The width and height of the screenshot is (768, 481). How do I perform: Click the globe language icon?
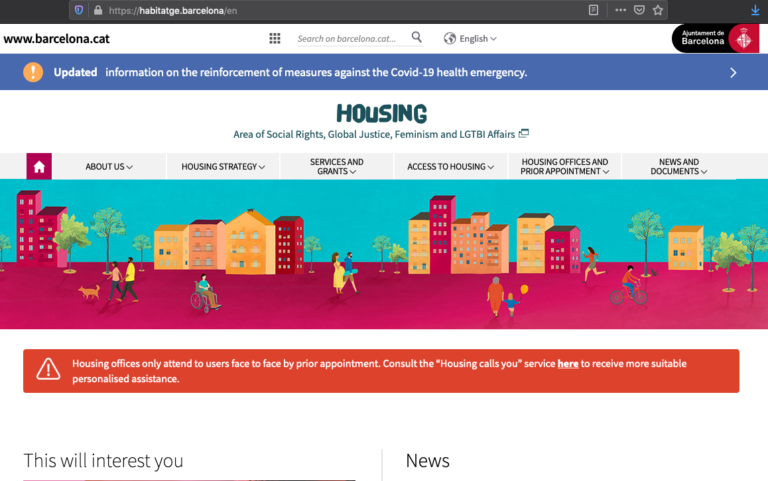click(450, 38)
